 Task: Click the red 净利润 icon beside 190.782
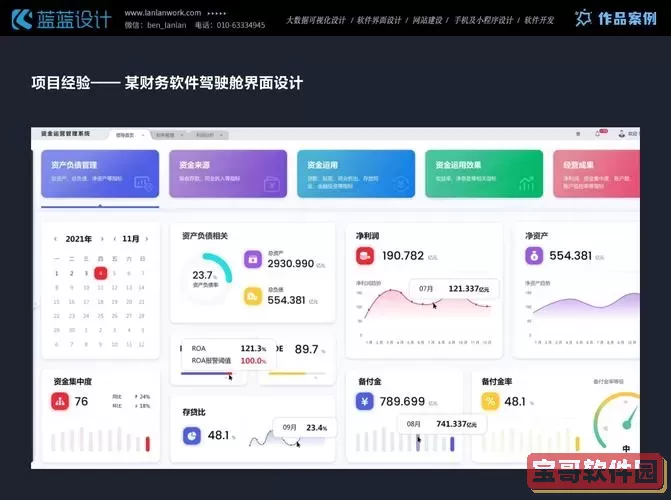coord(365,256)
